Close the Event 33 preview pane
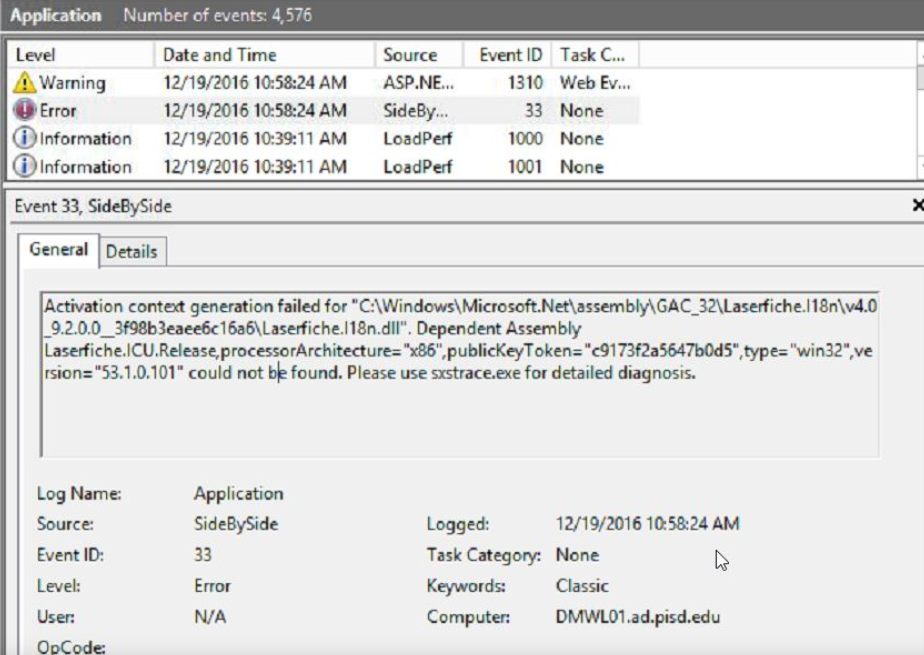 tap(918, 205)
